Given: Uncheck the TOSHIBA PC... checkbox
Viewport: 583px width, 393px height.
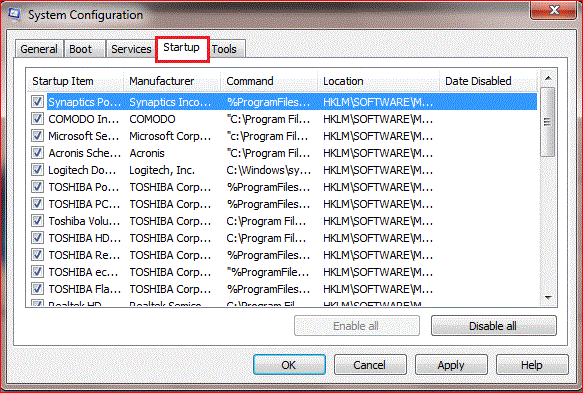Looking at the screenshot, I should 37,204.
